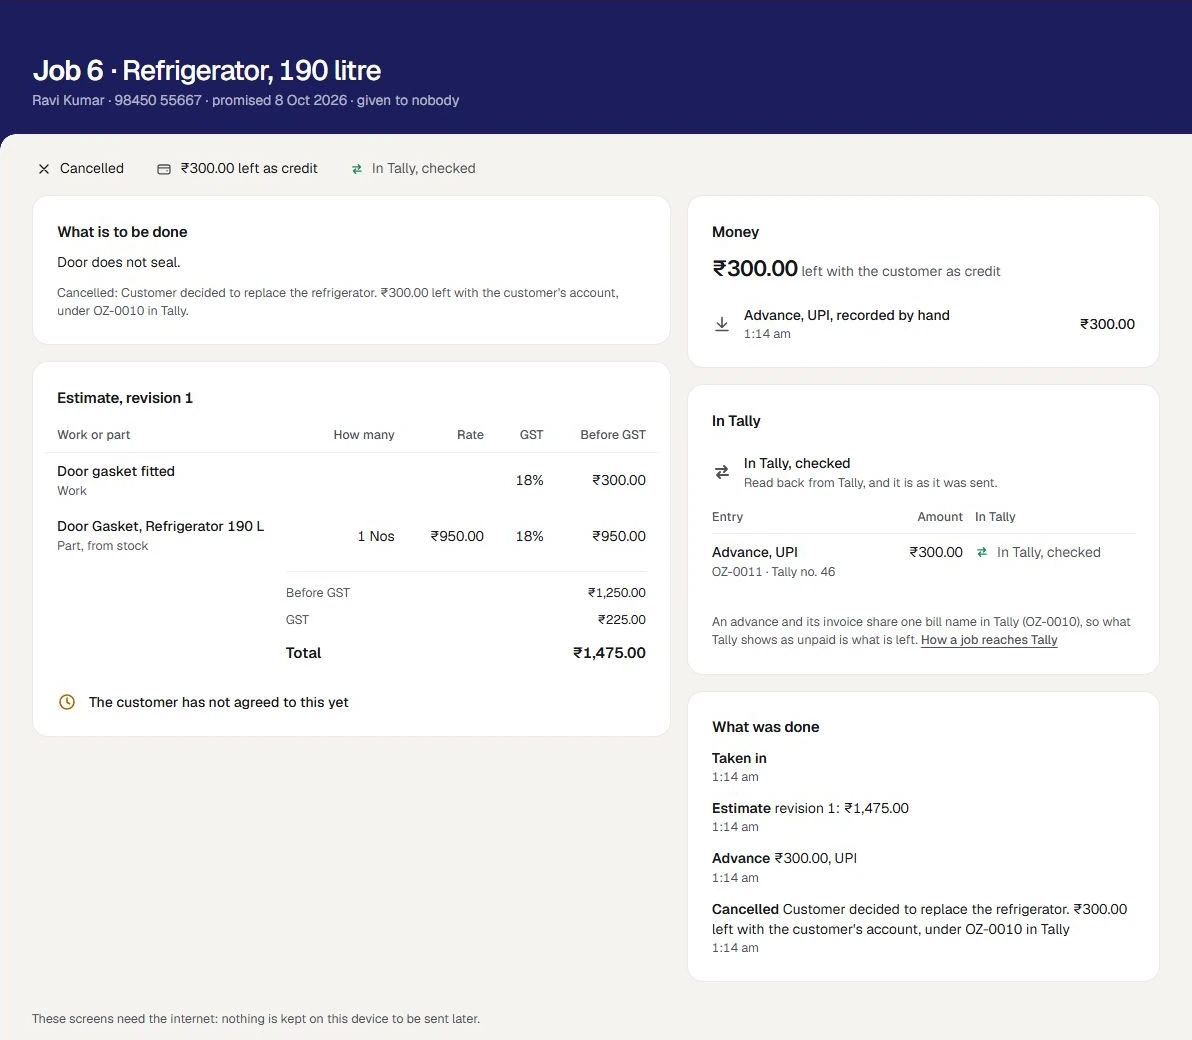The image size is (1192, 1040).
Task: Click the Door does not seal description
Action: [119, 262]
